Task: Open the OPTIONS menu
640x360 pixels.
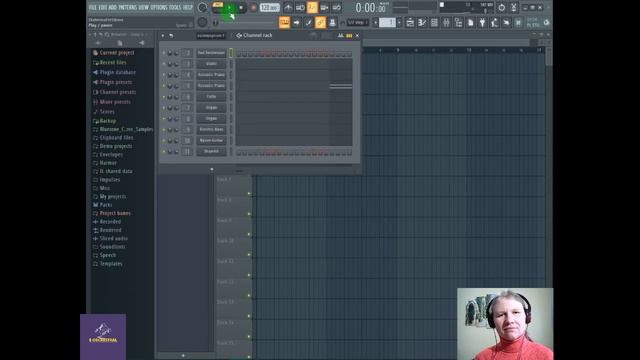Action: (x=159, y=7)
